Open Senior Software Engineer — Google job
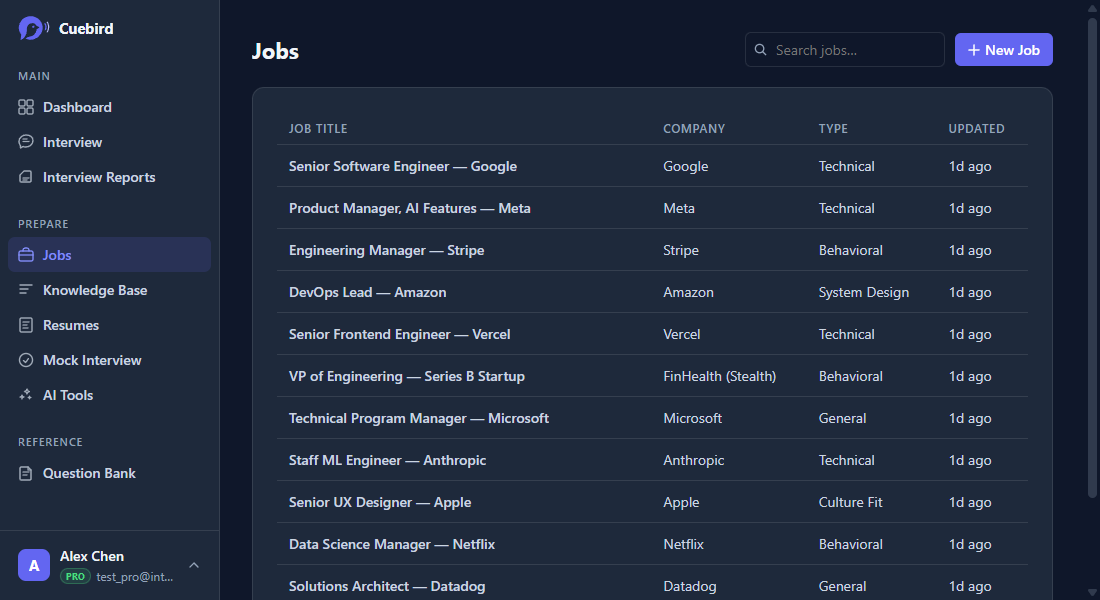 point(652,166)
